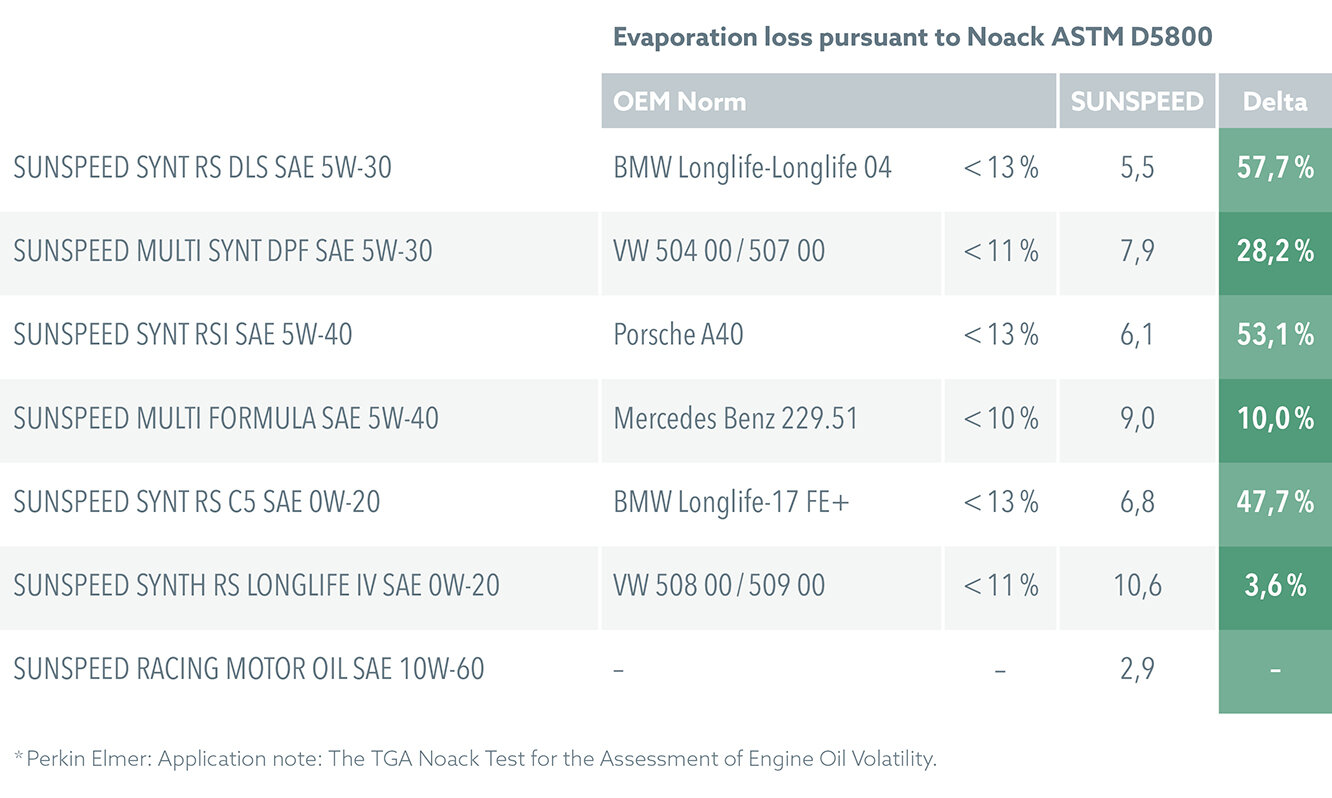
Task: Select SUNSPEED SYNT RS C5 SAE 0W-20
Action: coord(197,501)
